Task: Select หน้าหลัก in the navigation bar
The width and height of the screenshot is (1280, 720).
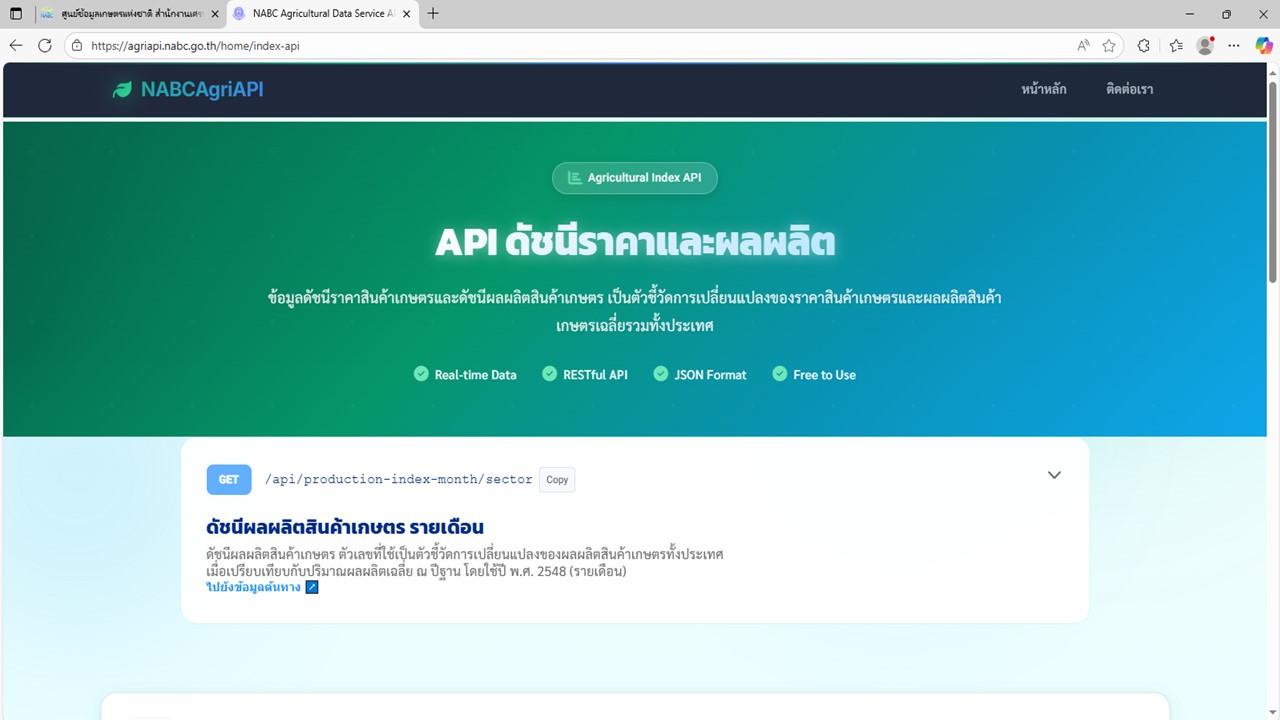Action: click(x=1043, y=89)
